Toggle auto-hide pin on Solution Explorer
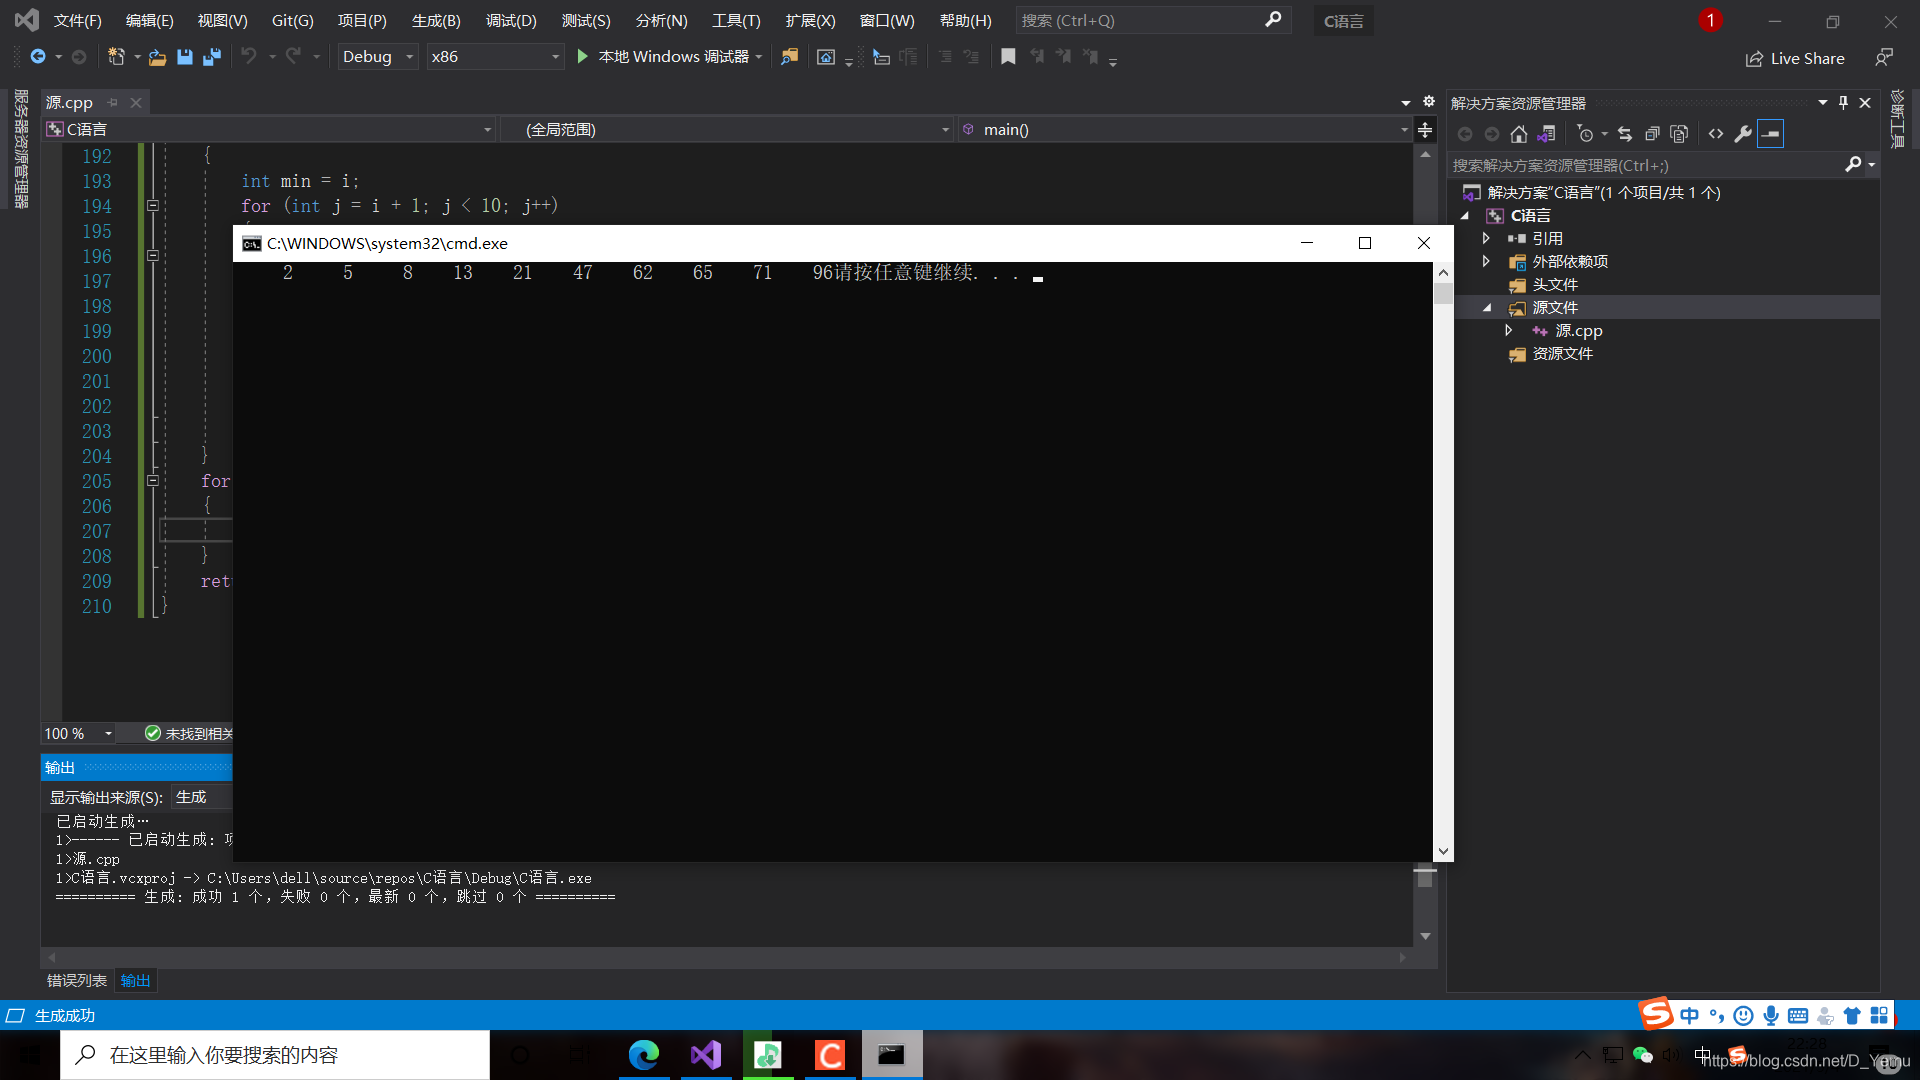Screen dimensions: 1920x1080 point(1843,103)
